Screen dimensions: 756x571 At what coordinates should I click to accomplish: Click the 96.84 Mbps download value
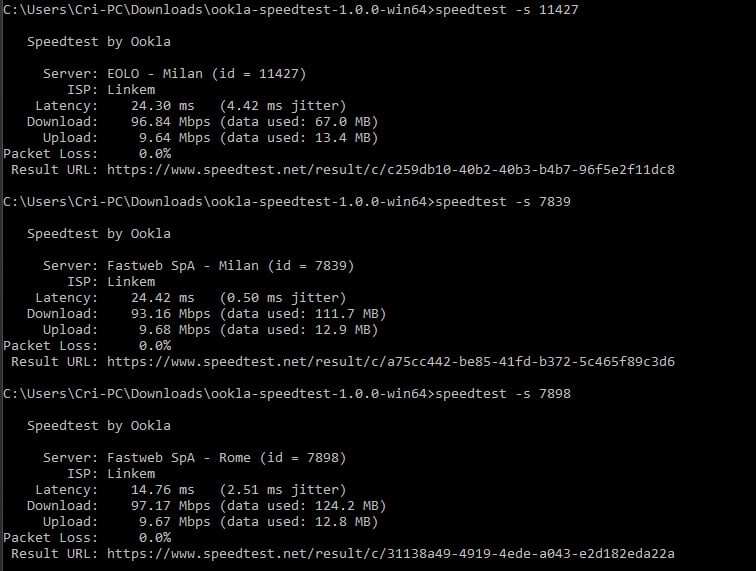click(171, 122)
